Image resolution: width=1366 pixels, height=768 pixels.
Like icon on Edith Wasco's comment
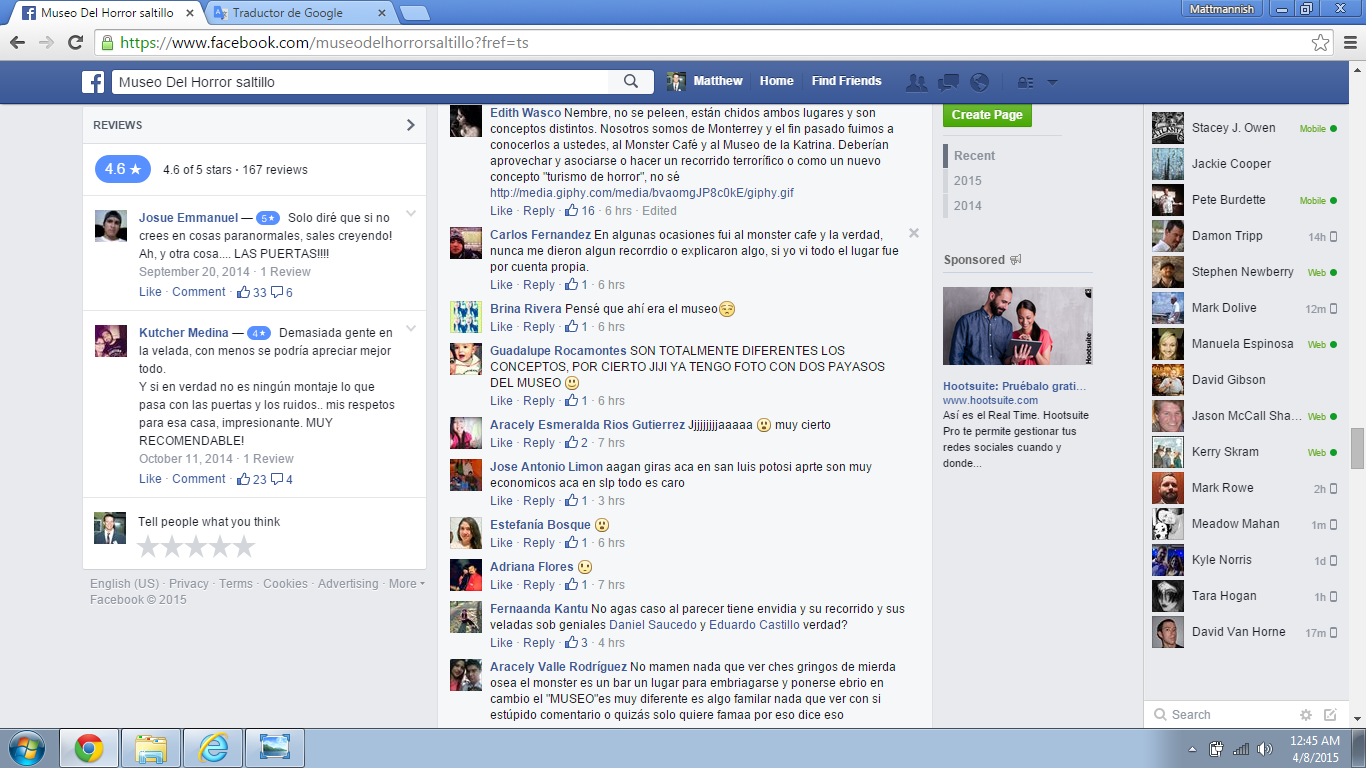pos(572,211)
